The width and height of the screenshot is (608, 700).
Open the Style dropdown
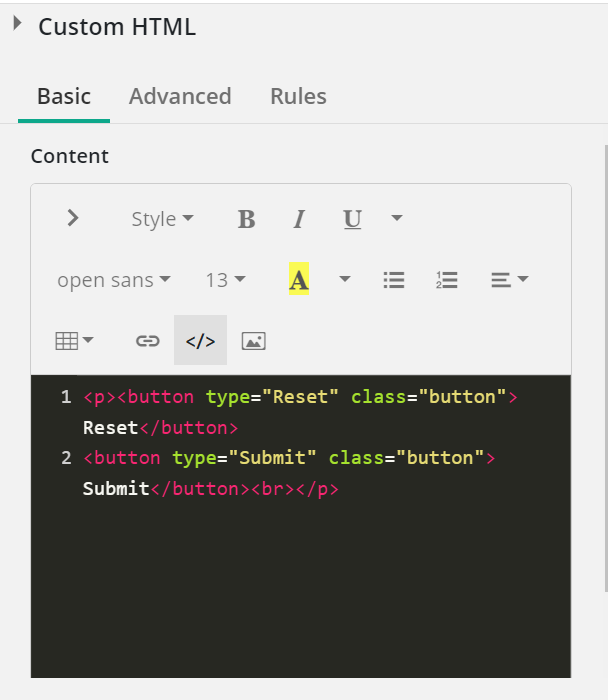[162, 219]
